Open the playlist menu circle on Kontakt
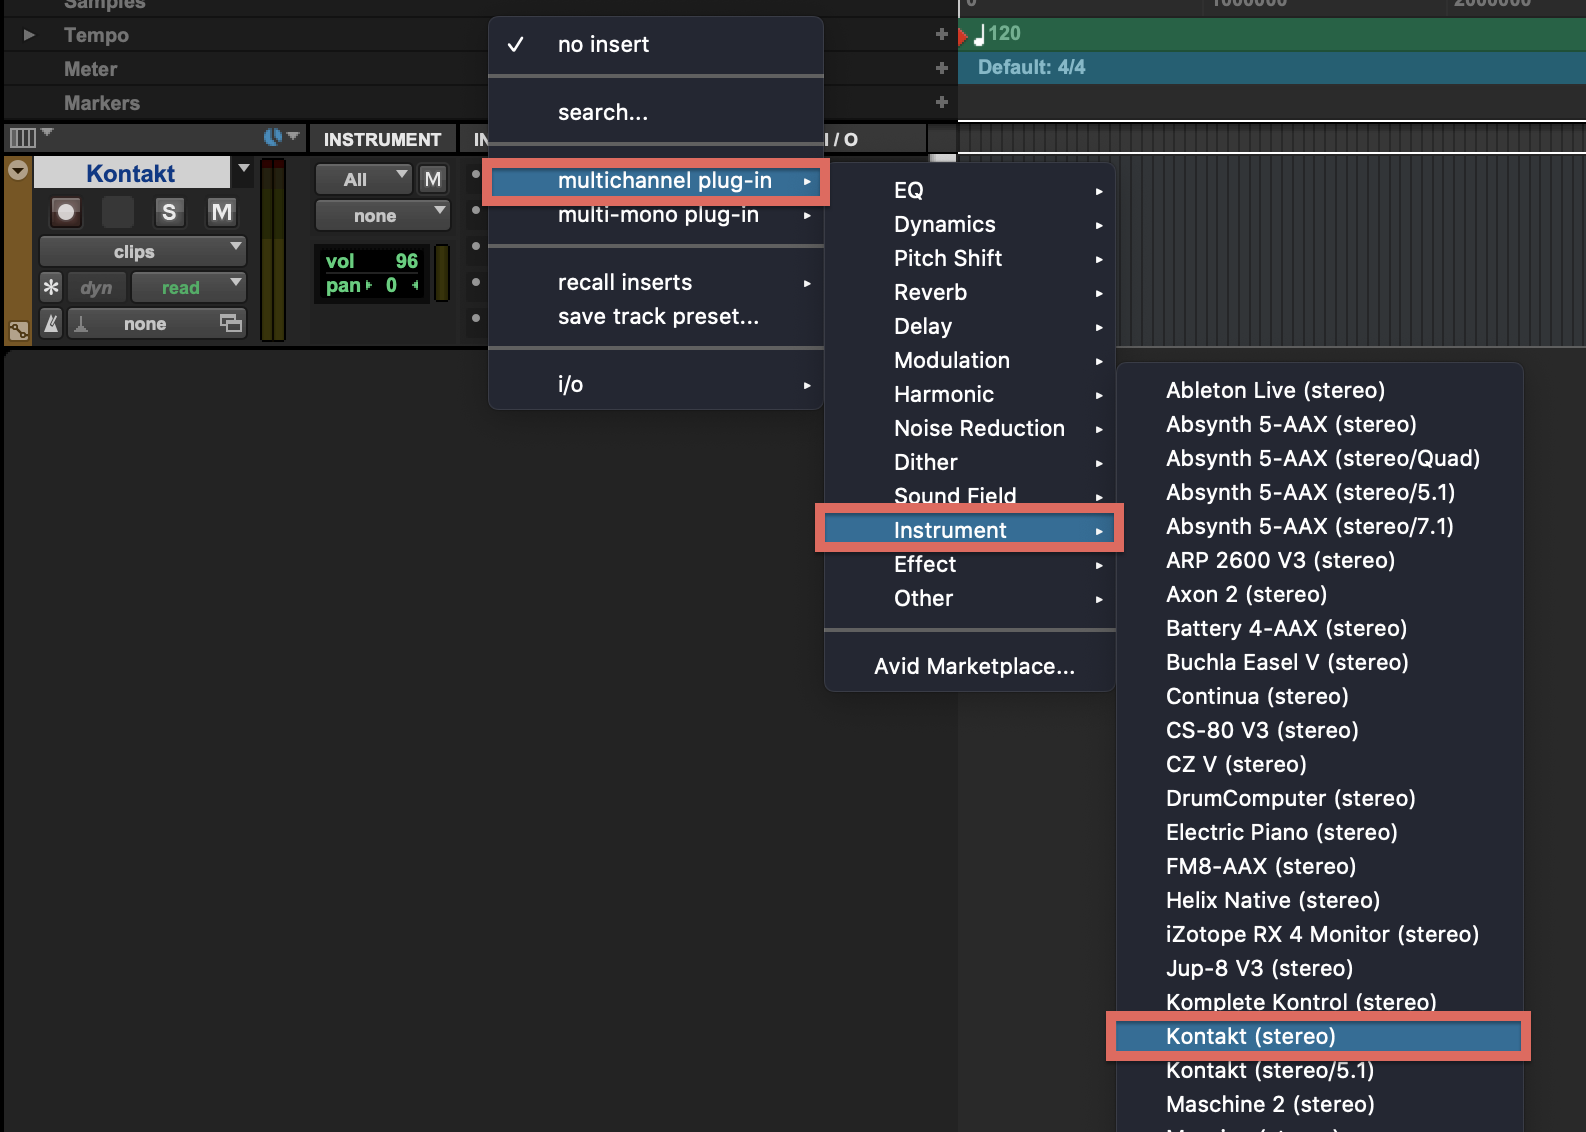The height and width of the screenshot is (1132, 1586). click(x=18, y=171)
